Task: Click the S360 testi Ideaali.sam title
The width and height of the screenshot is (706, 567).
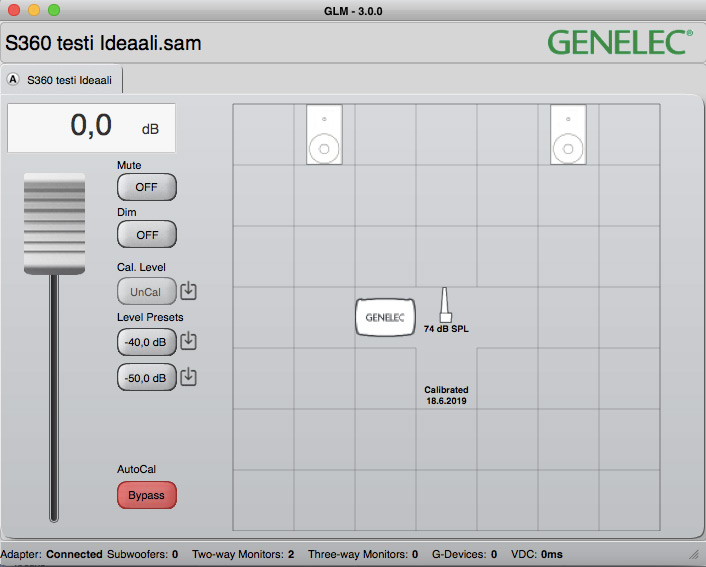Action: pos(103,43)
